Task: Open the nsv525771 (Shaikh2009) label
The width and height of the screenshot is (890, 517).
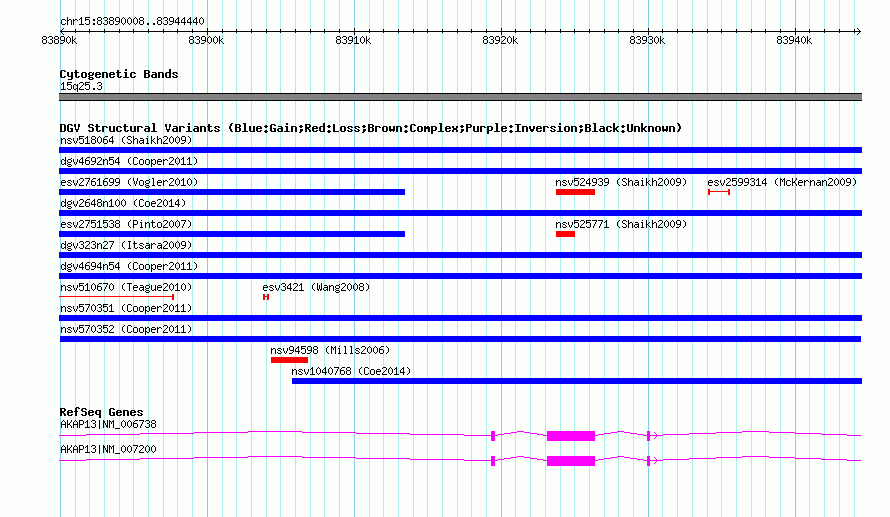Action: pyautogui.click(x=621, y=224)
